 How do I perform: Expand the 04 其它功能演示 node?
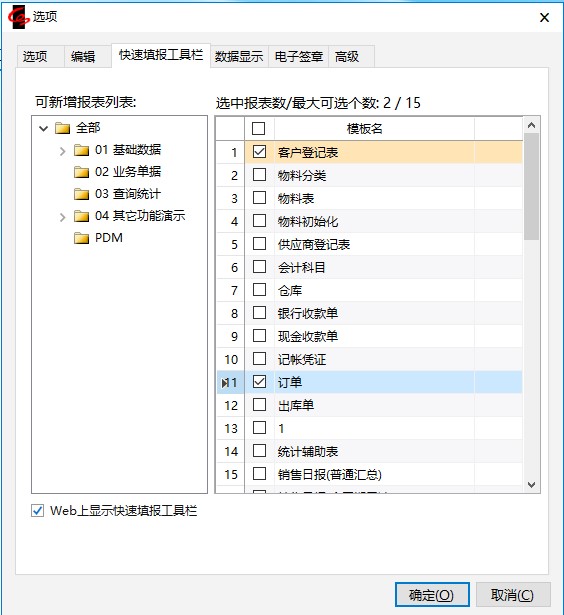tap(62, 217)
